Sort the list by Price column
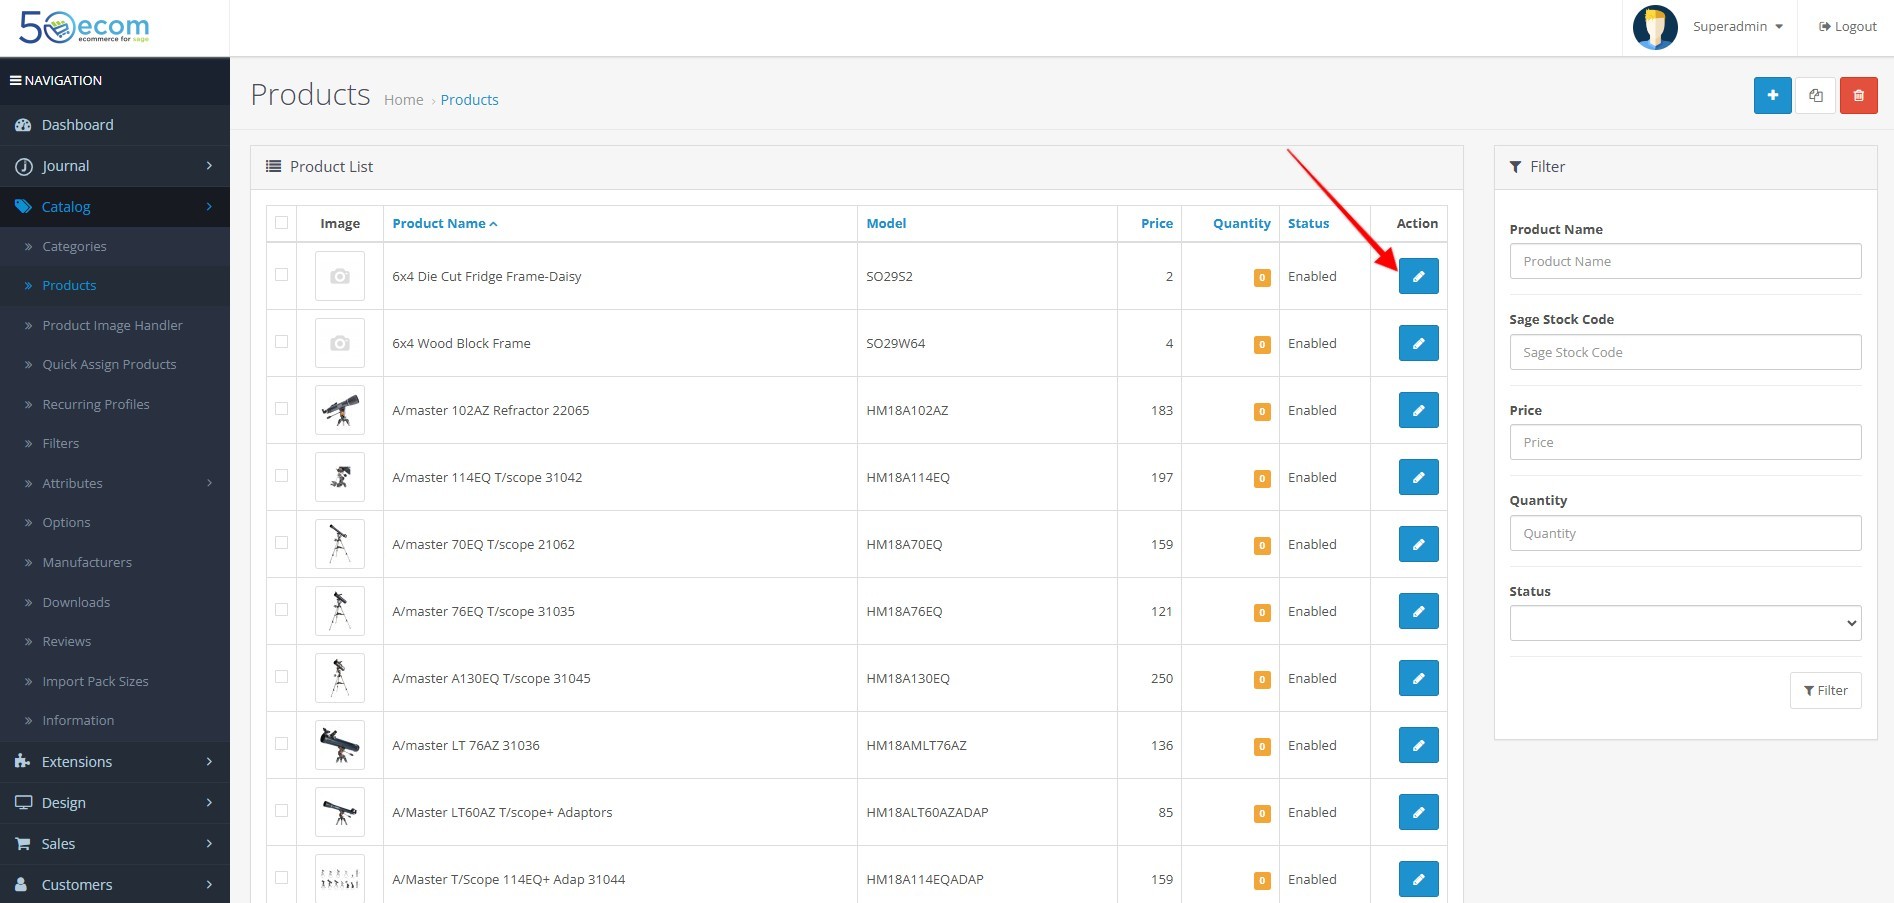This screenshot has width=1894, height=903. (x=1157, y=223)
